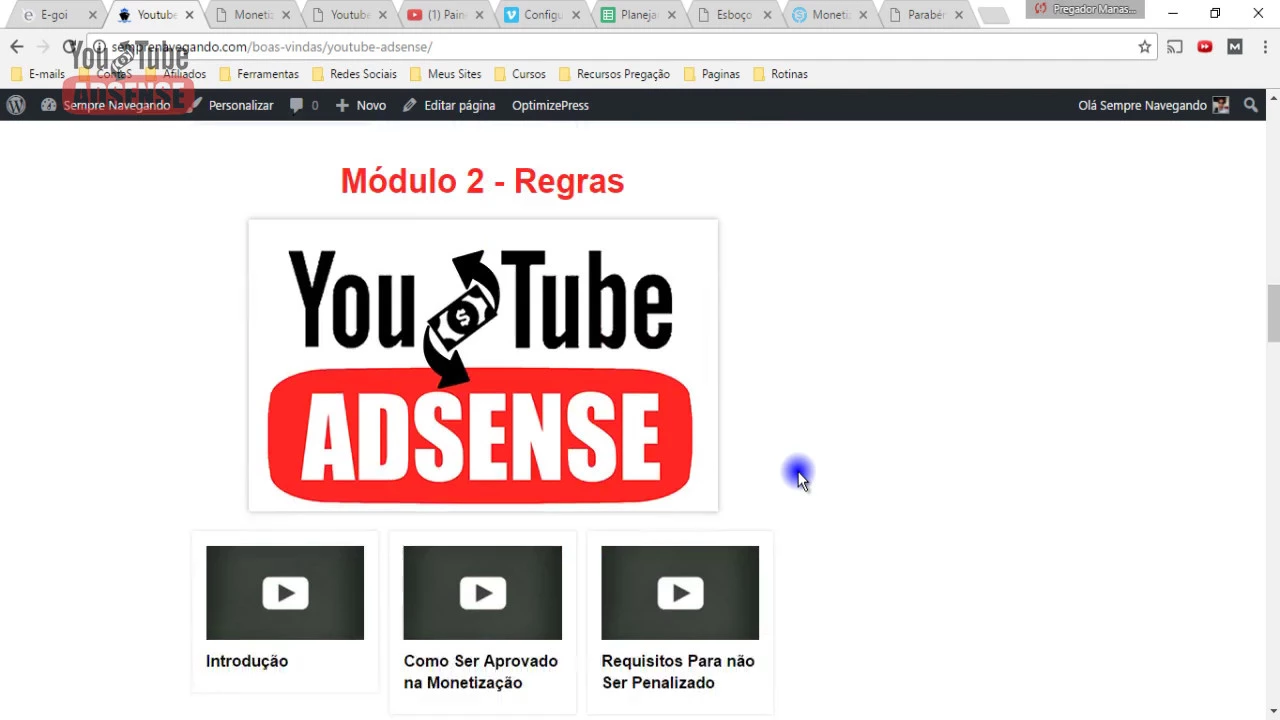
Task: Click the page vertical scrollbar thumb
Action: 1273,313
